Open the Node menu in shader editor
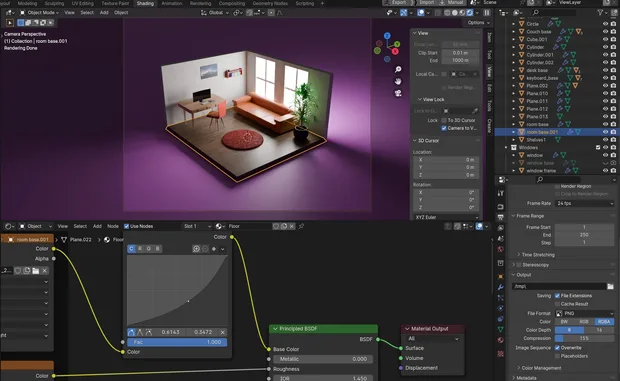This screenshot has height=381, width=620. pyautogui.click(x=113, y=226)
